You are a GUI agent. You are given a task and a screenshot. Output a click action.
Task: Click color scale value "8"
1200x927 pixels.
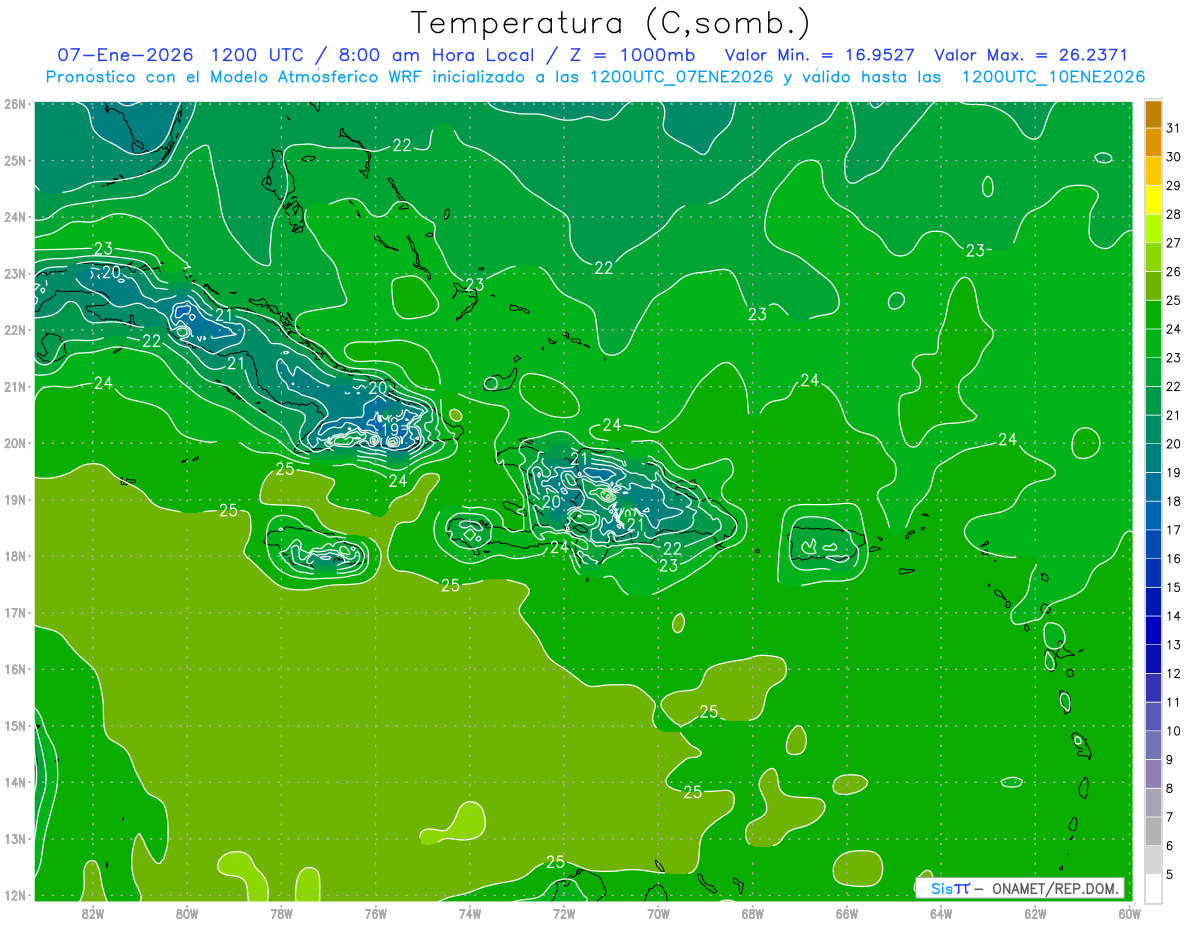1170,788
